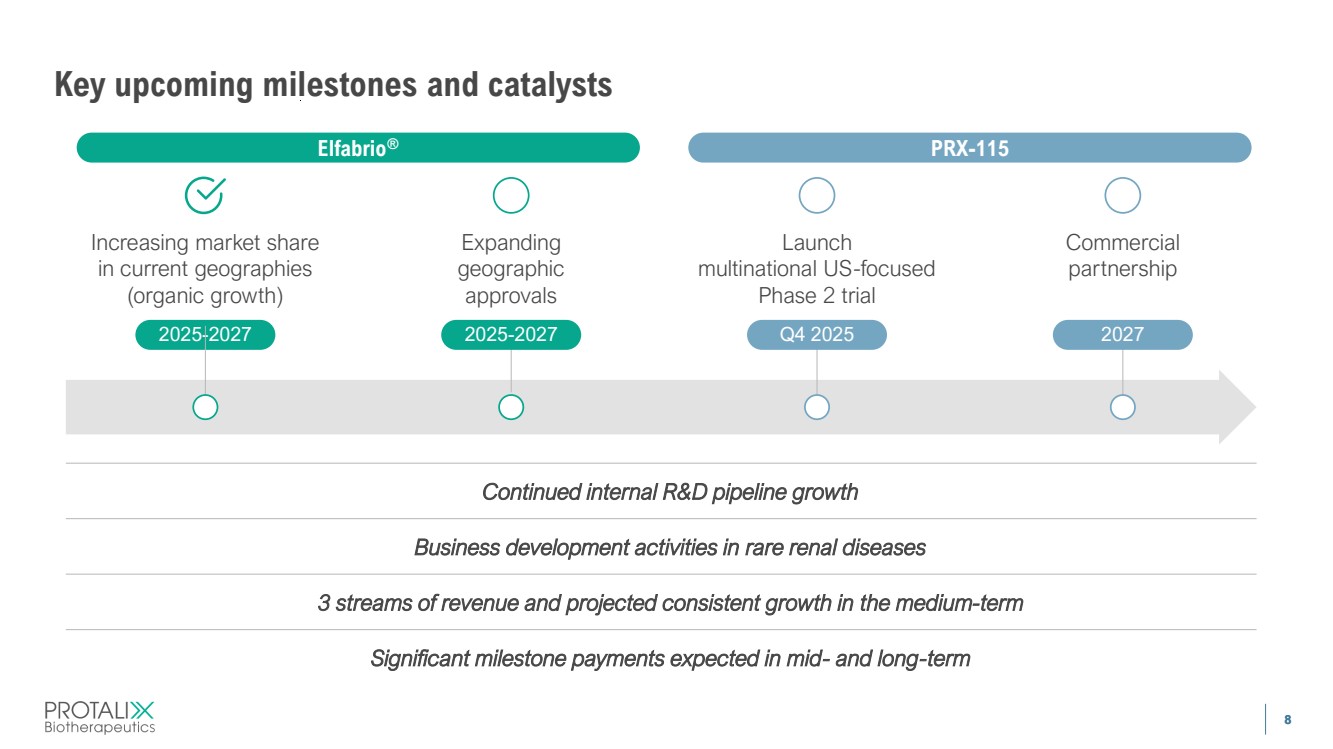
Task: Click the empty circle above Expanding geographic approvals
Action: tap(511, 196)
